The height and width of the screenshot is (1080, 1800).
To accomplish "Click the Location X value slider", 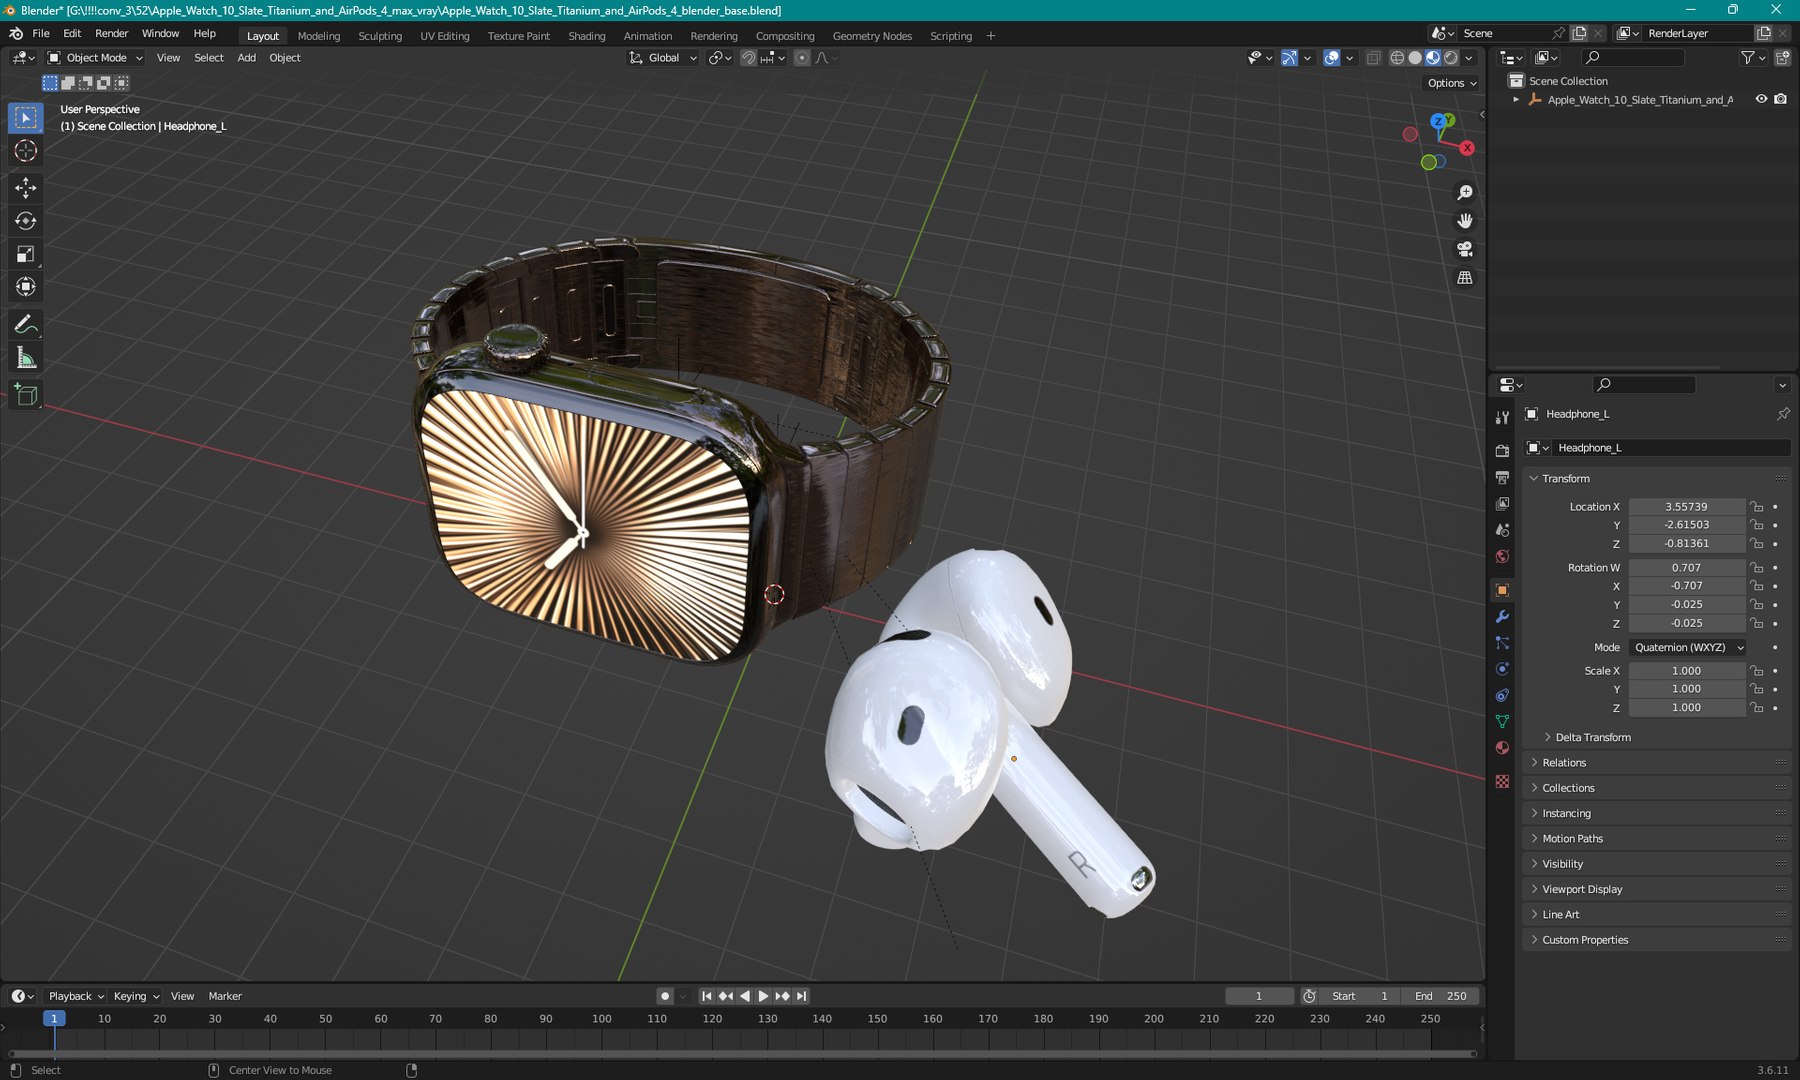I will (1686, 507).
